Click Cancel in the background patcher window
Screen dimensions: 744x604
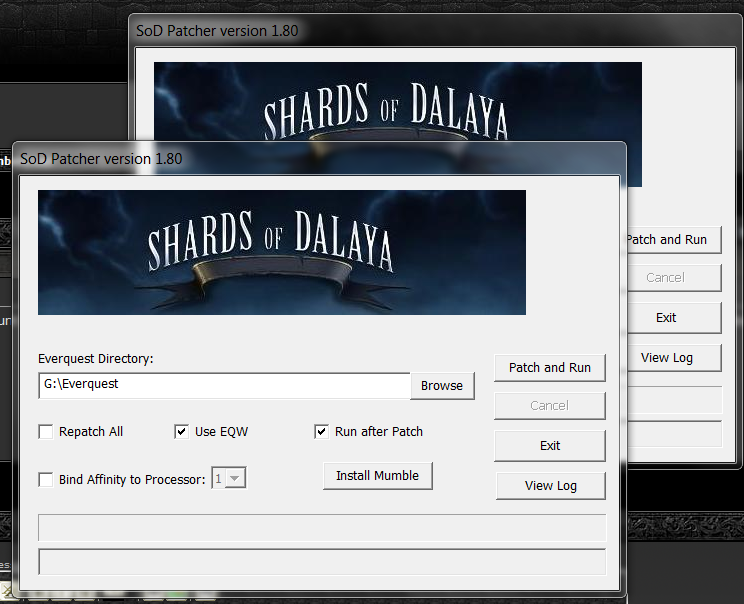tap(674, 278)
